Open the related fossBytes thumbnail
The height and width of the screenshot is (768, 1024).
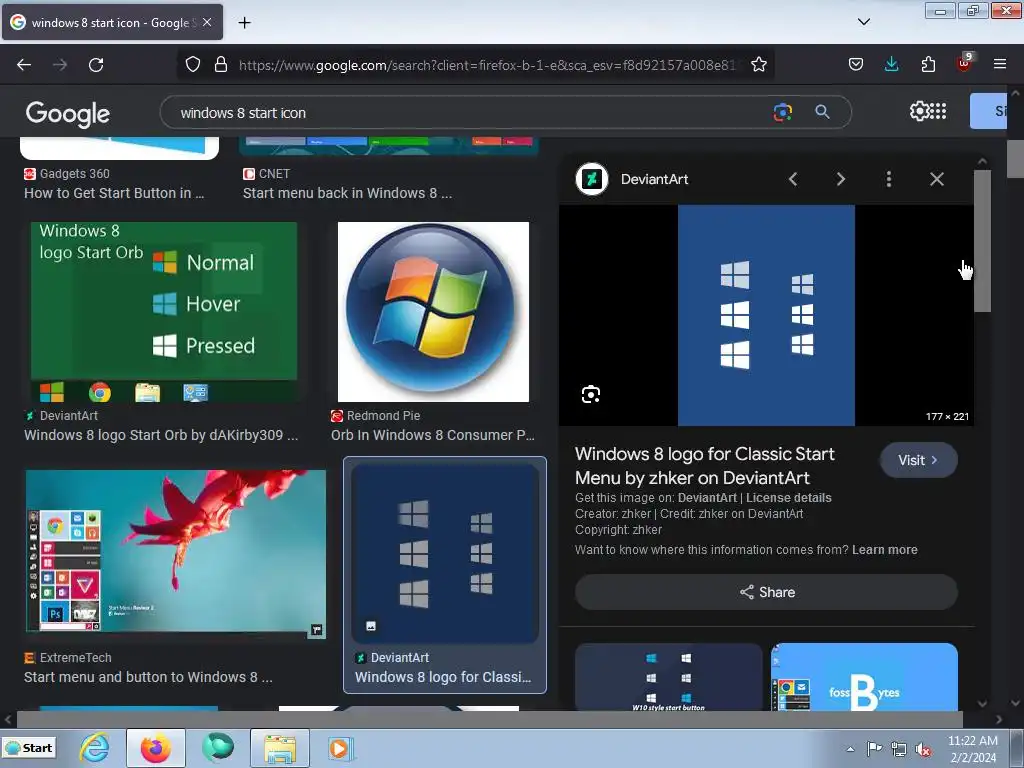click(x=864, y=677)
